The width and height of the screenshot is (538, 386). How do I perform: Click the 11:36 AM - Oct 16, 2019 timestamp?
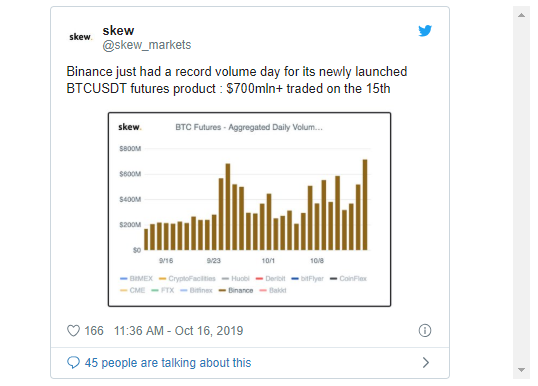178,331
